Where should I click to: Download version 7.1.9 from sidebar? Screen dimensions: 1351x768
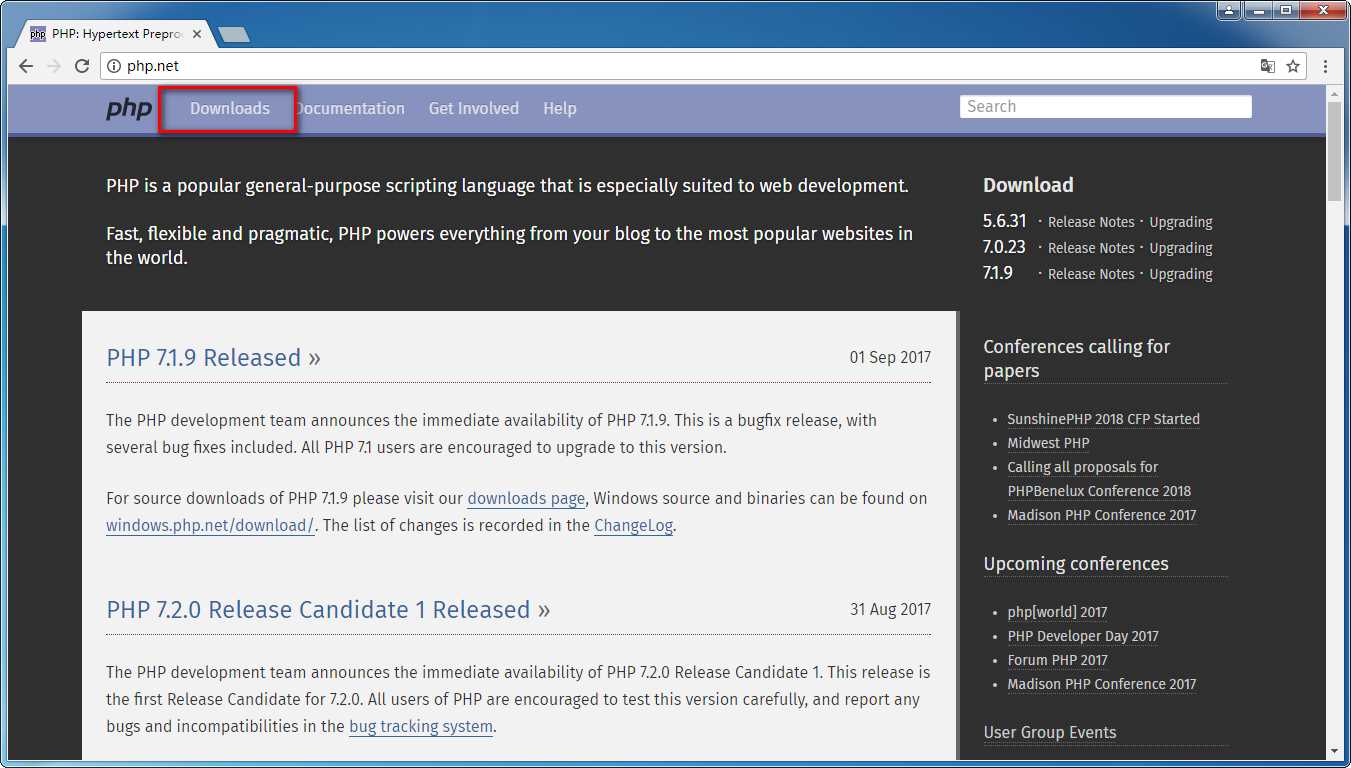pos(998,273)
